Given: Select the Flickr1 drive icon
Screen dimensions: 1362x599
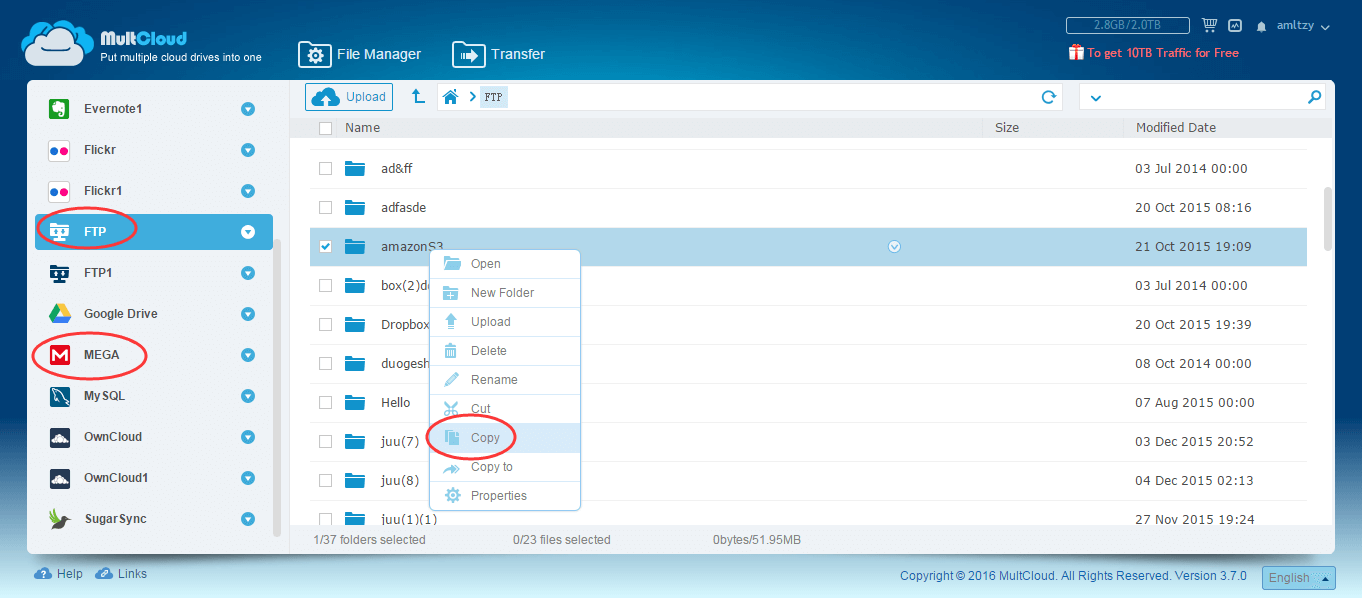Looking at the screenshot, I should coord(59,191).
